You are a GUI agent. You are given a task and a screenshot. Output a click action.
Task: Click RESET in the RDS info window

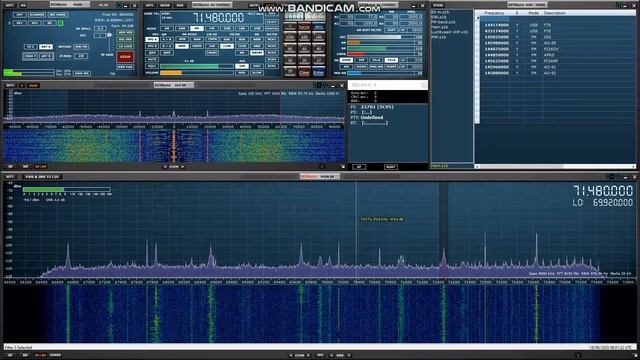(391, 167)
